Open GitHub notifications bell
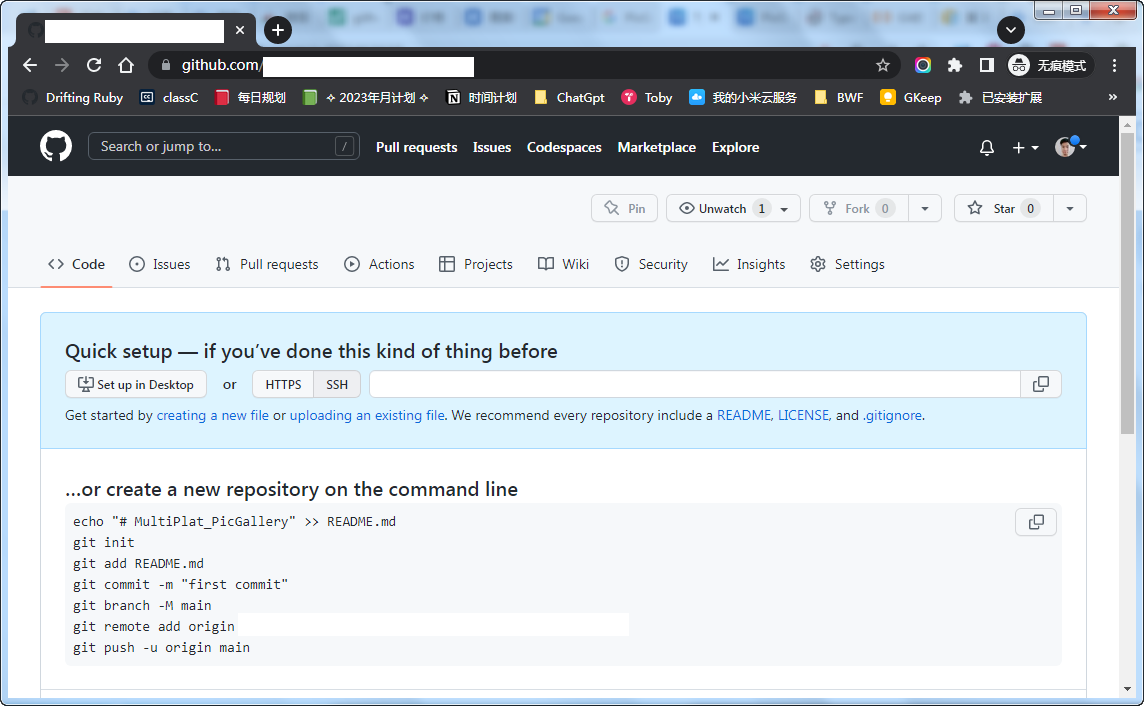This screenshot has width=1144, height=706. [986, 148]
